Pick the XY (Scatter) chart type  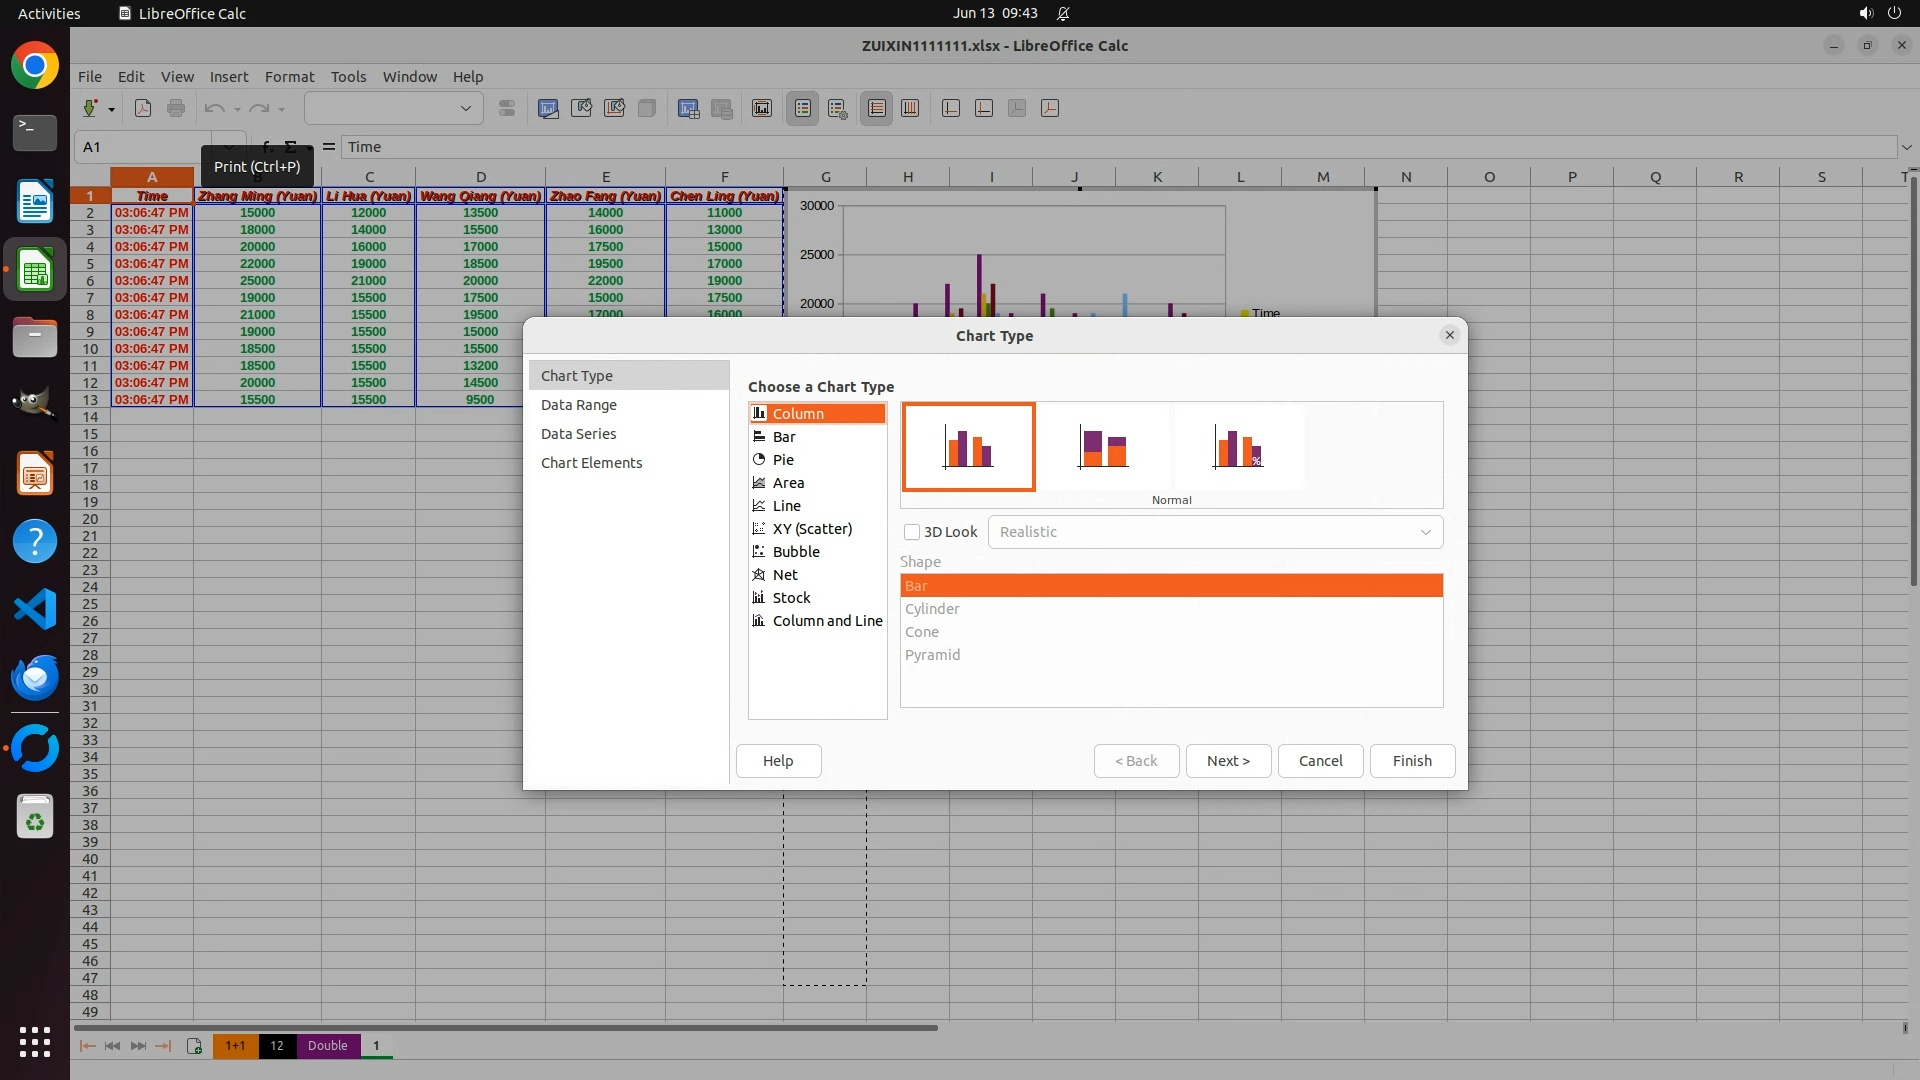click(811, 529)
